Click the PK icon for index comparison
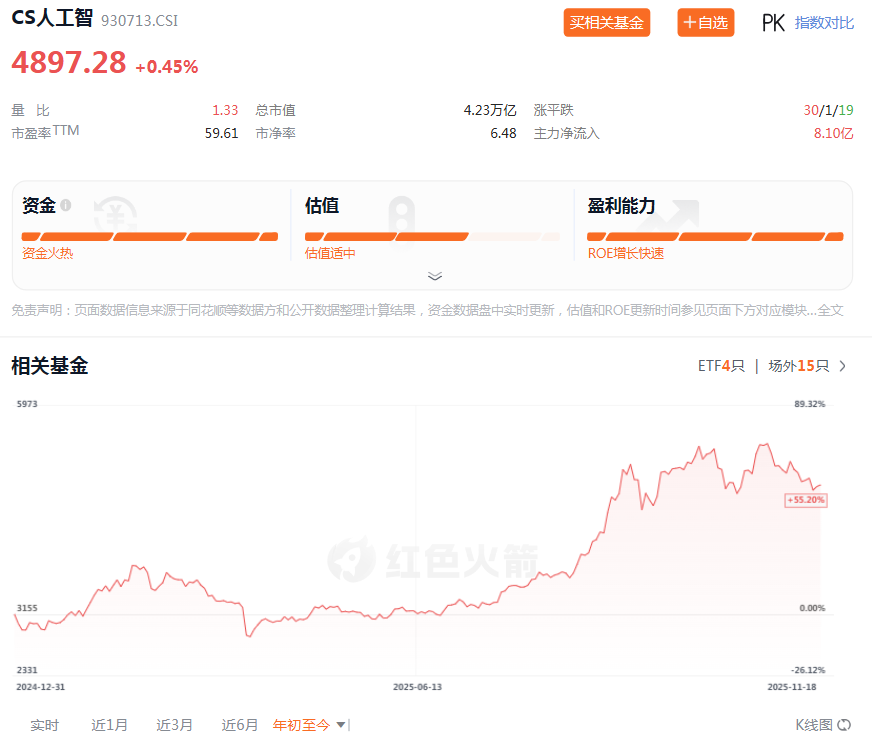 pos(773,23)
